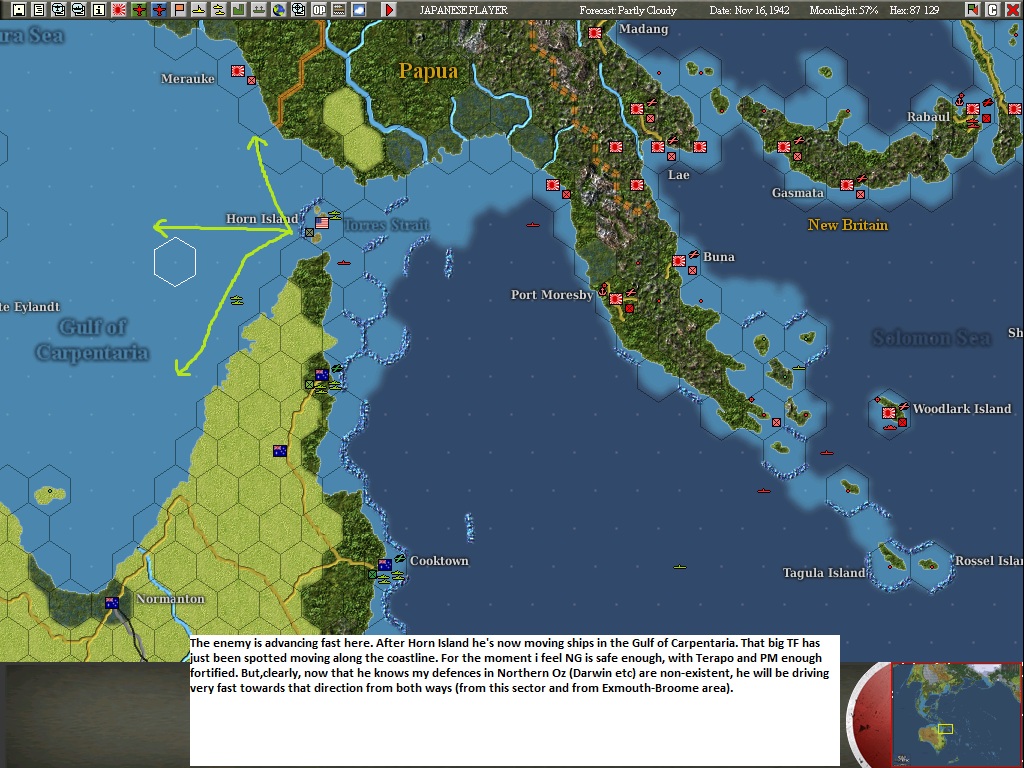Open the weather cloud toolbar icon
1024x768 pixels.
pyautogui.click(x=359, y=10)
